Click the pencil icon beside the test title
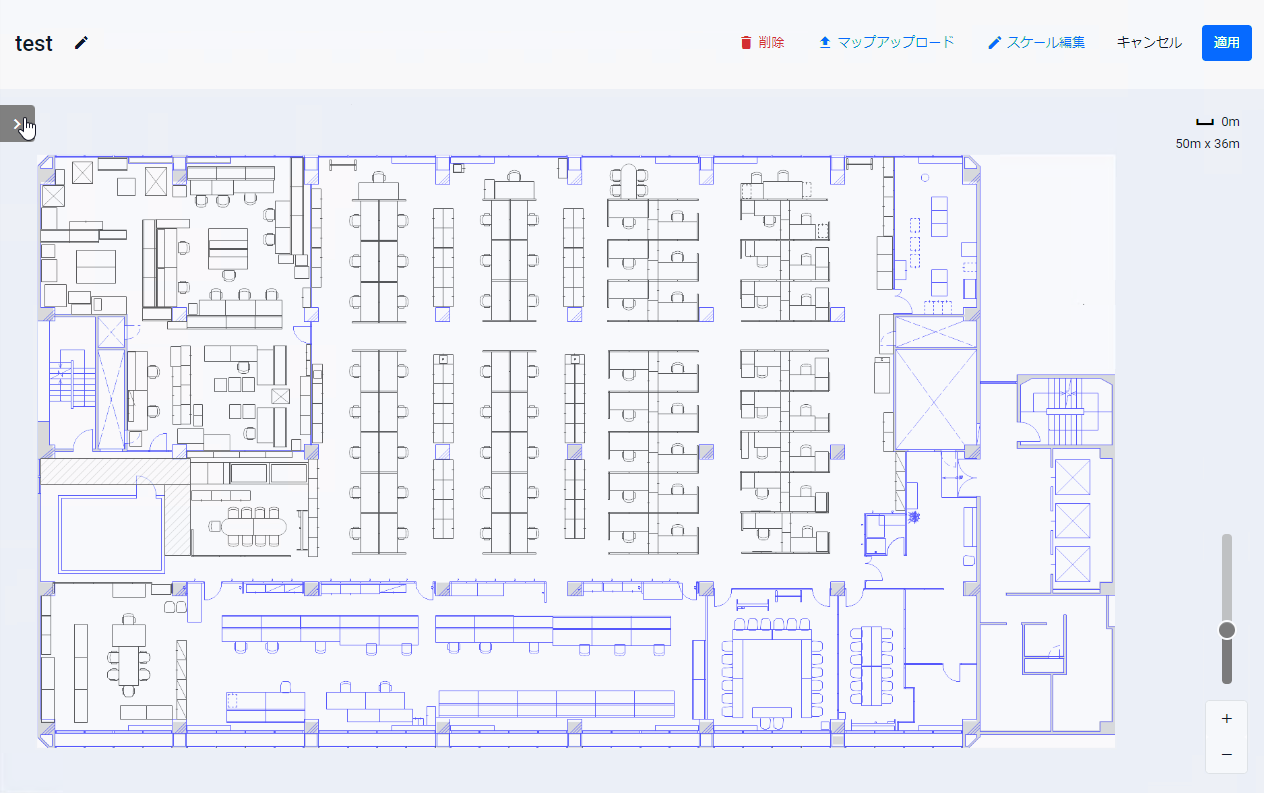Screen dimensions: 1264x793 [81, 43]
